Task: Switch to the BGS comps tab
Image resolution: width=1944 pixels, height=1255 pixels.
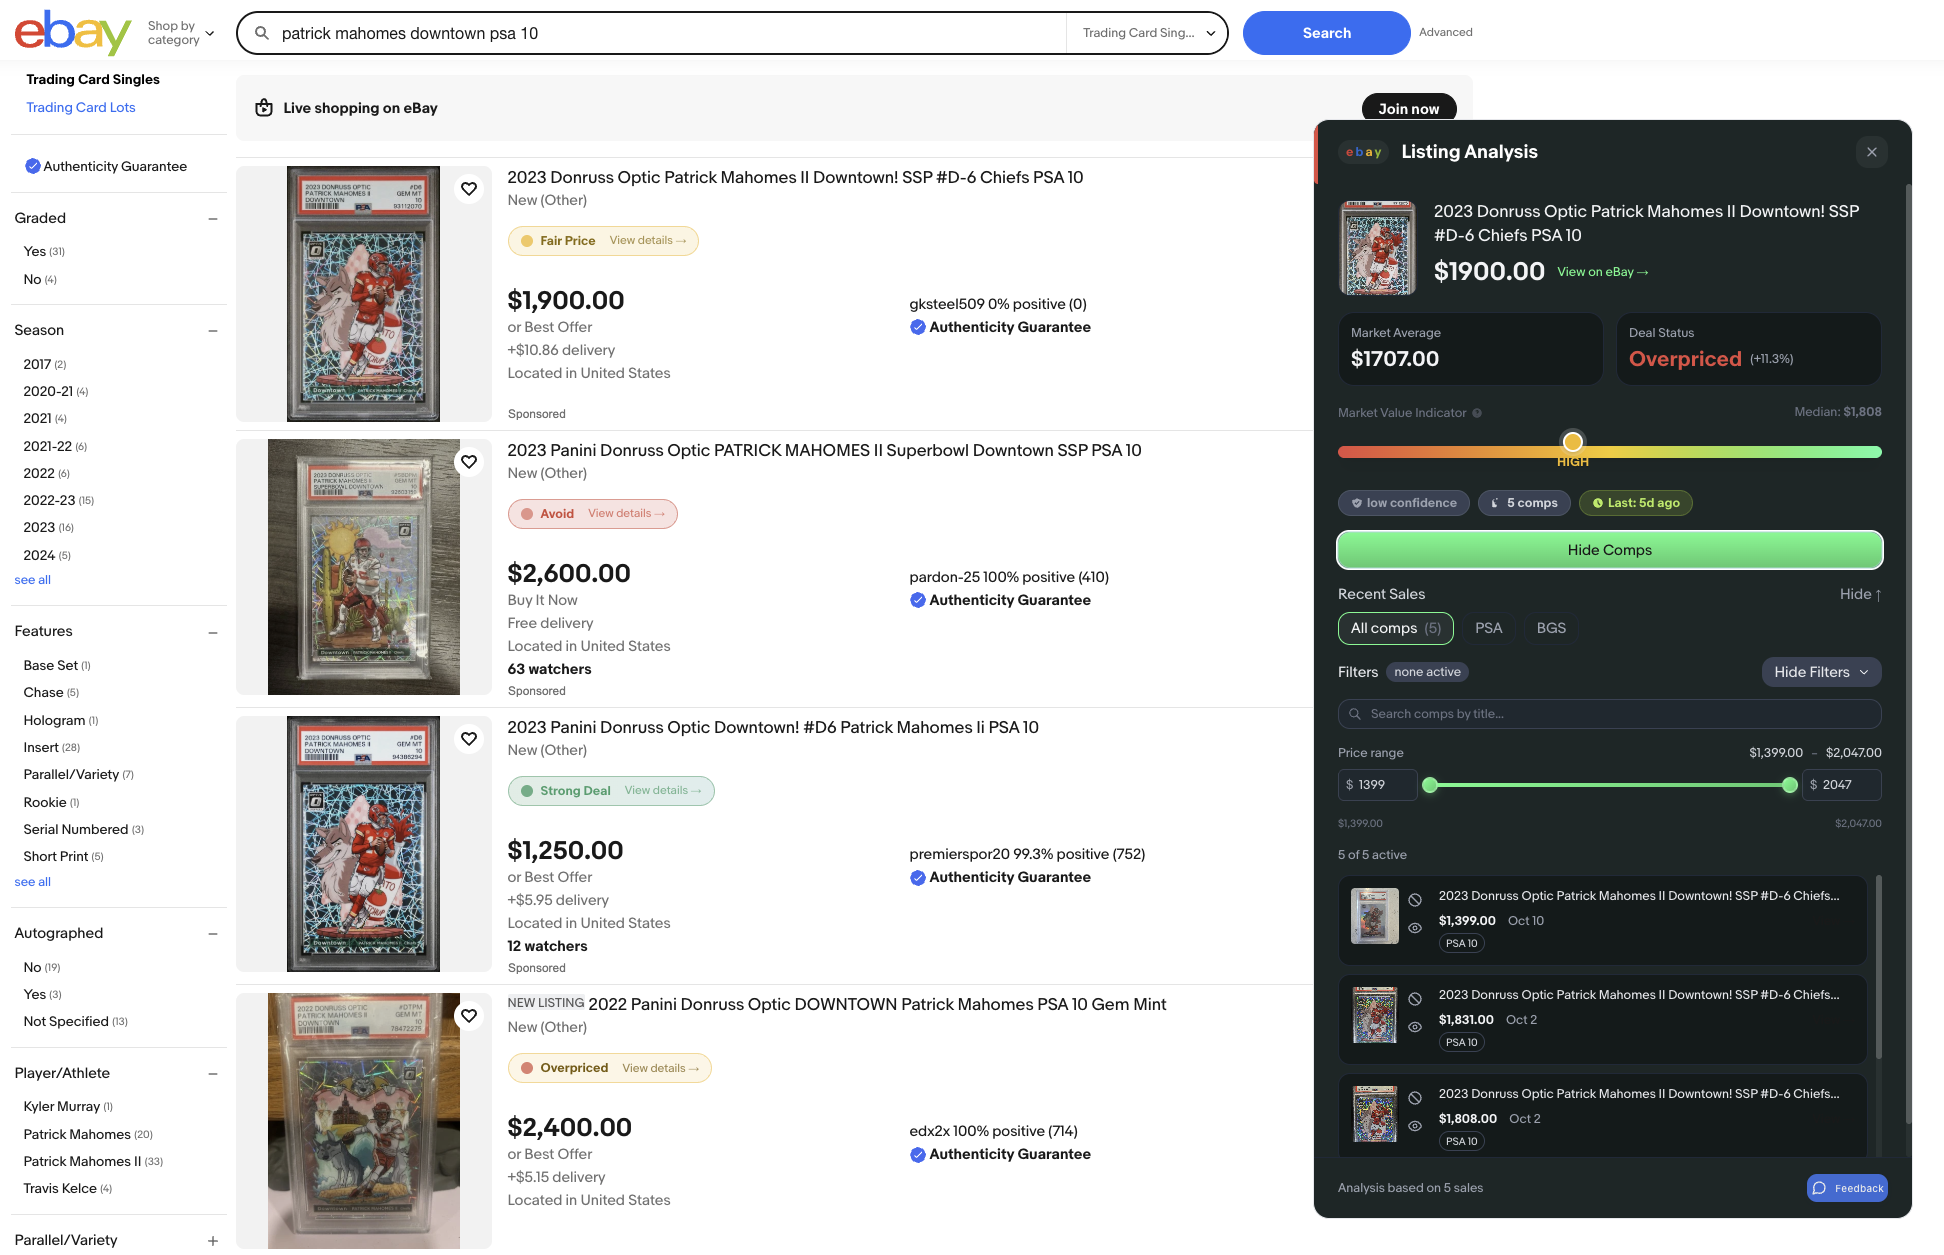Action: (x=1551, y=628)
